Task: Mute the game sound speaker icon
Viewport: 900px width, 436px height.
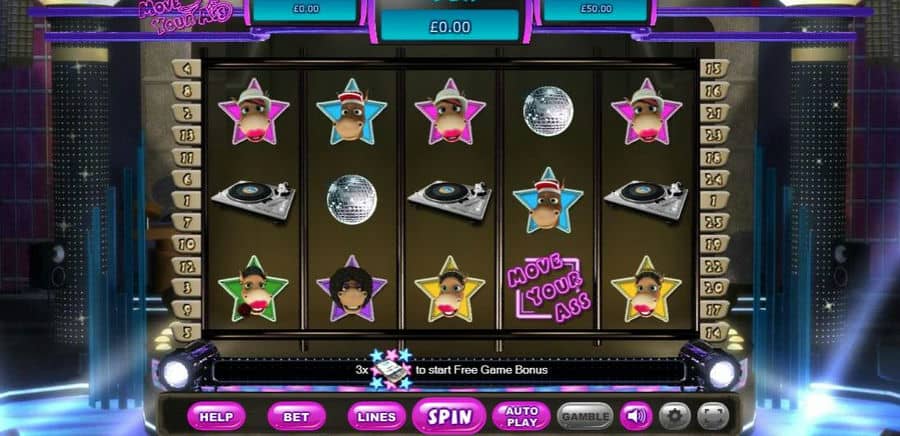Action: pos(635,416)
